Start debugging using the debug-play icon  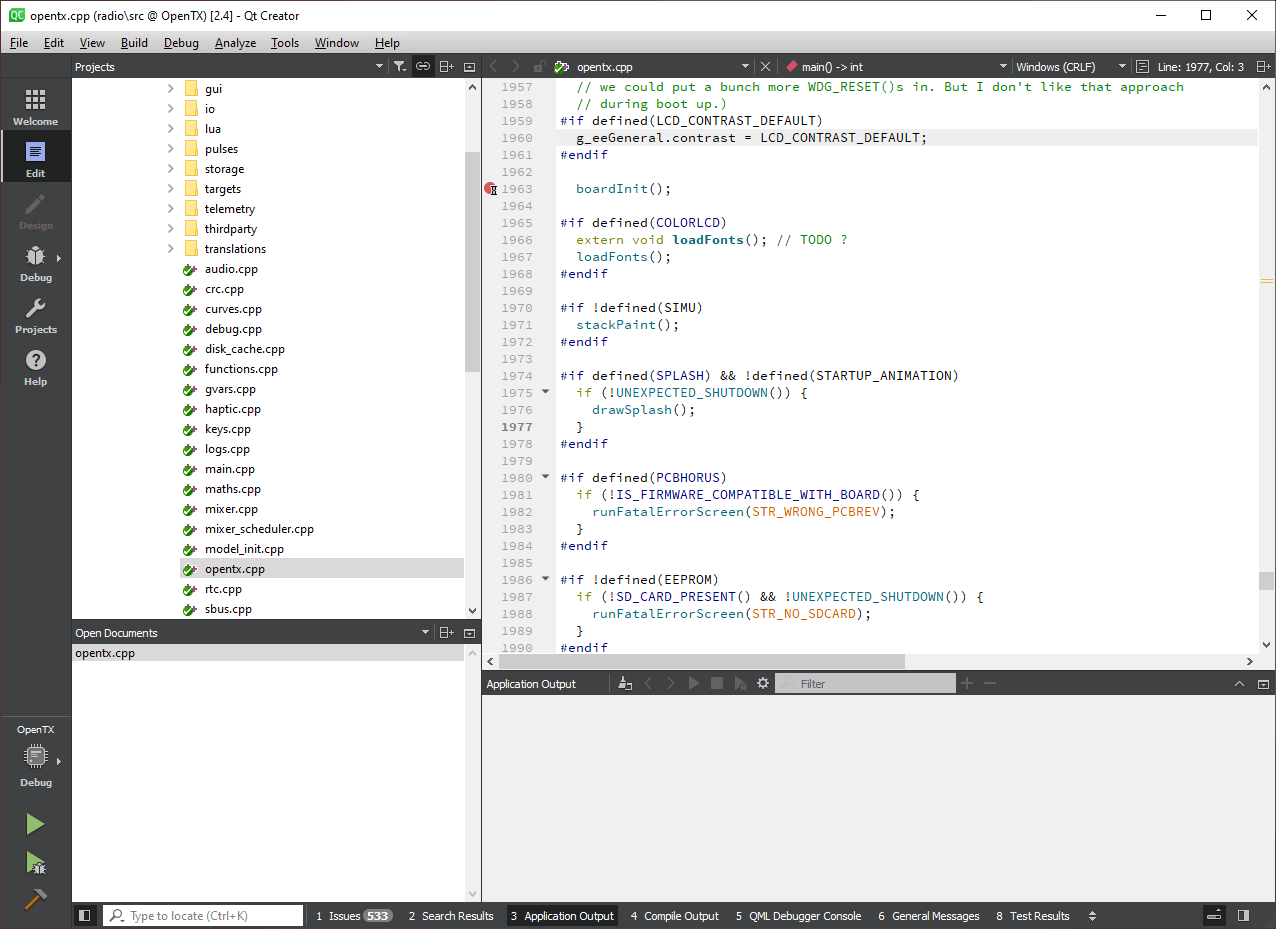[35, 862]
